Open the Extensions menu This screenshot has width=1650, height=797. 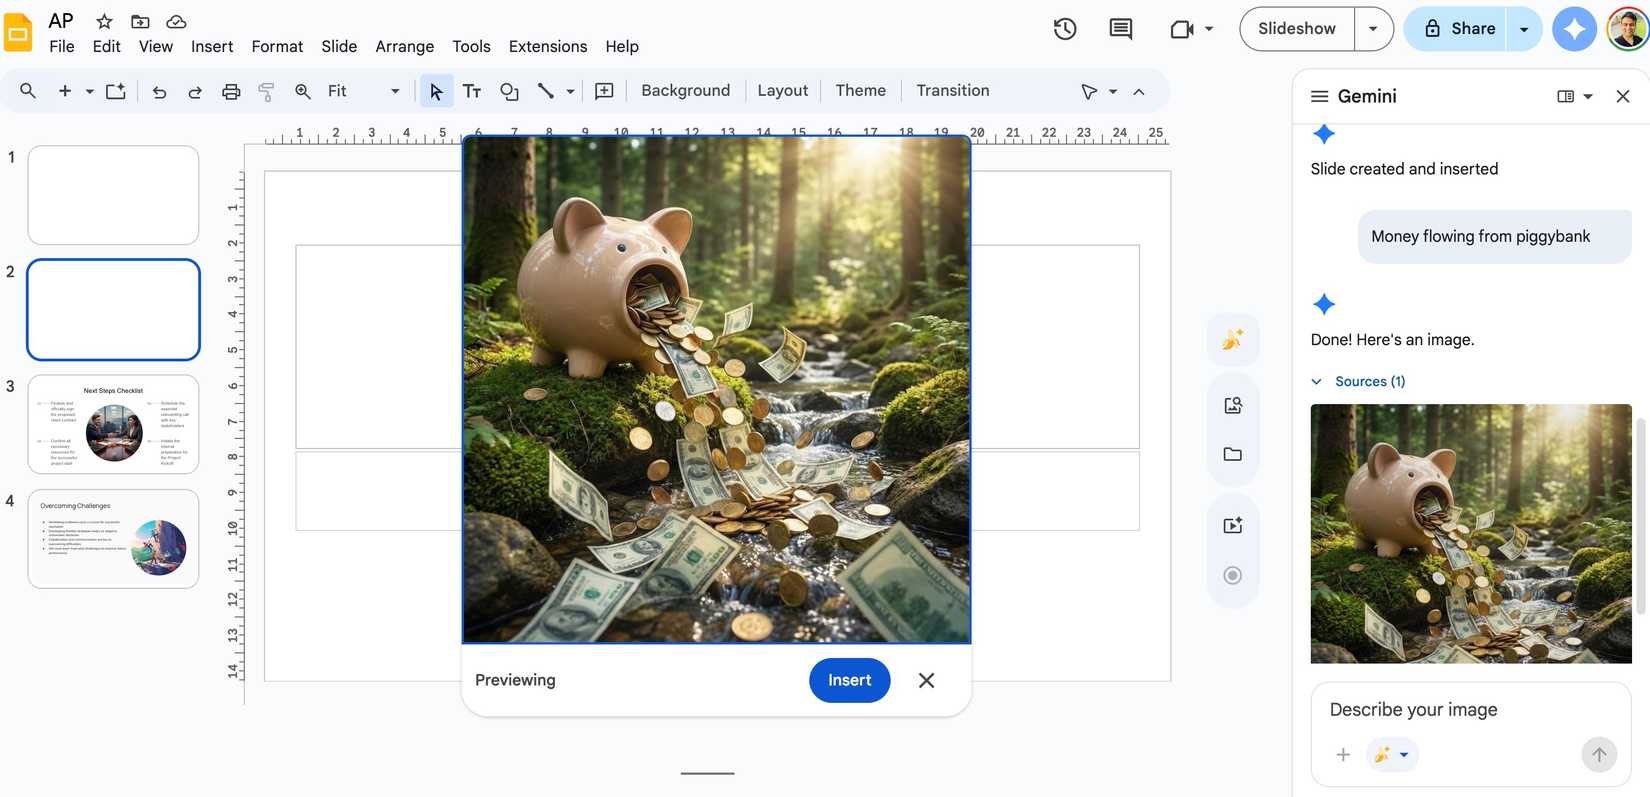point(548,46)
